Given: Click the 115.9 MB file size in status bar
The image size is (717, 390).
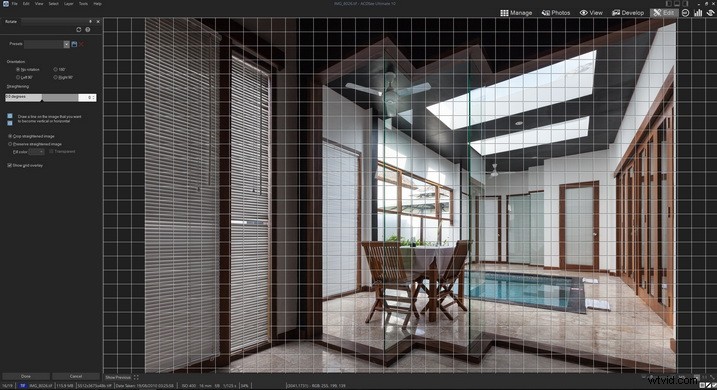Looking at the screenshot, I should point(65,386).
